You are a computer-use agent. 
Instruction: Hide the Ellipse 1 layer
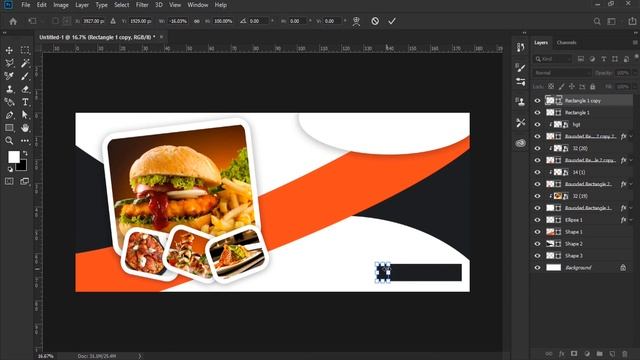pos(537,220)
